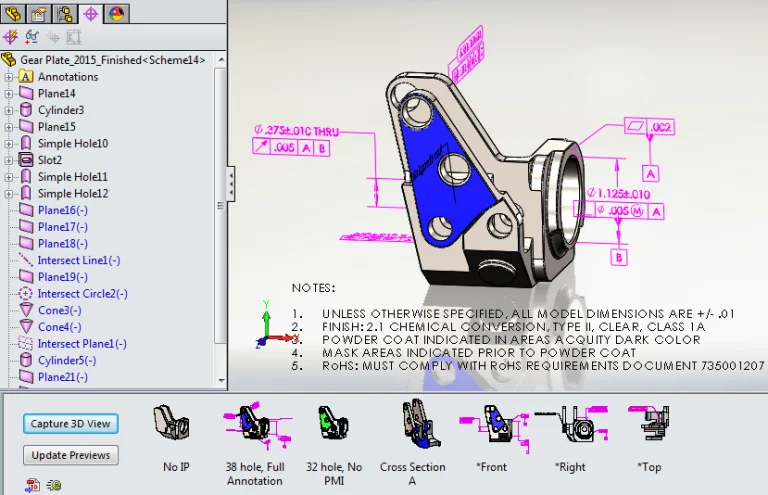Open the FeatureManager design tree tab
This screenshot has width=768, height=495.
click(x=13, y=14)
